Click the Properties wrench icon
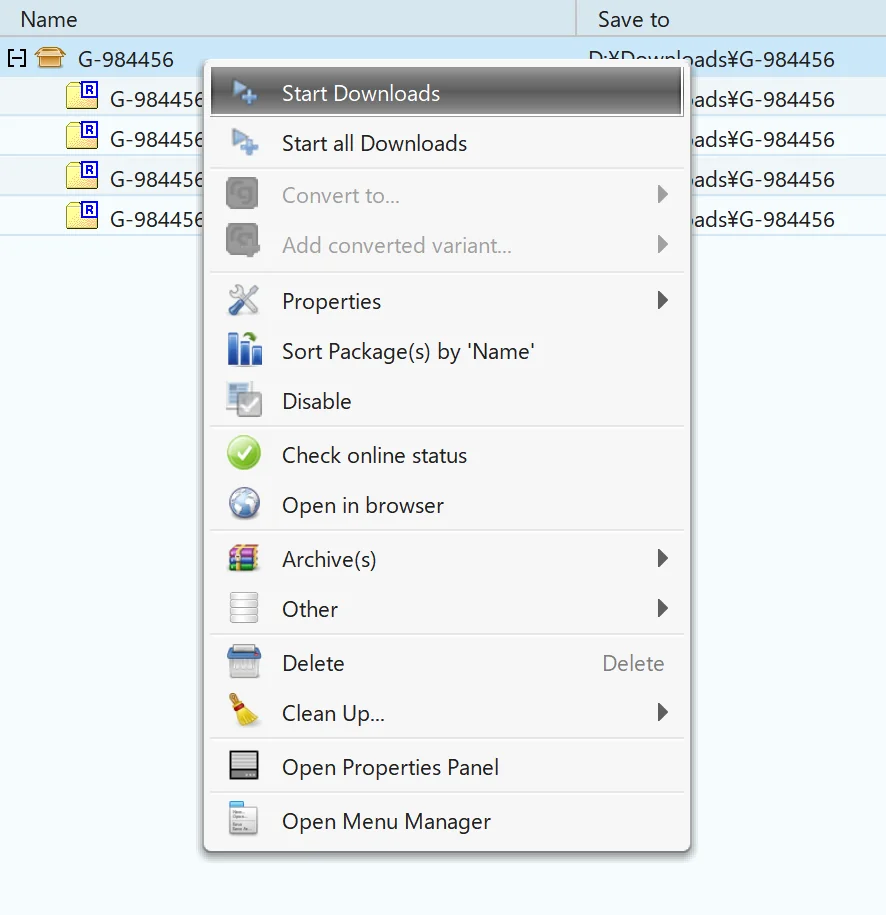The width and height of the screenshot is (886, 915). [x=244, y=301]
